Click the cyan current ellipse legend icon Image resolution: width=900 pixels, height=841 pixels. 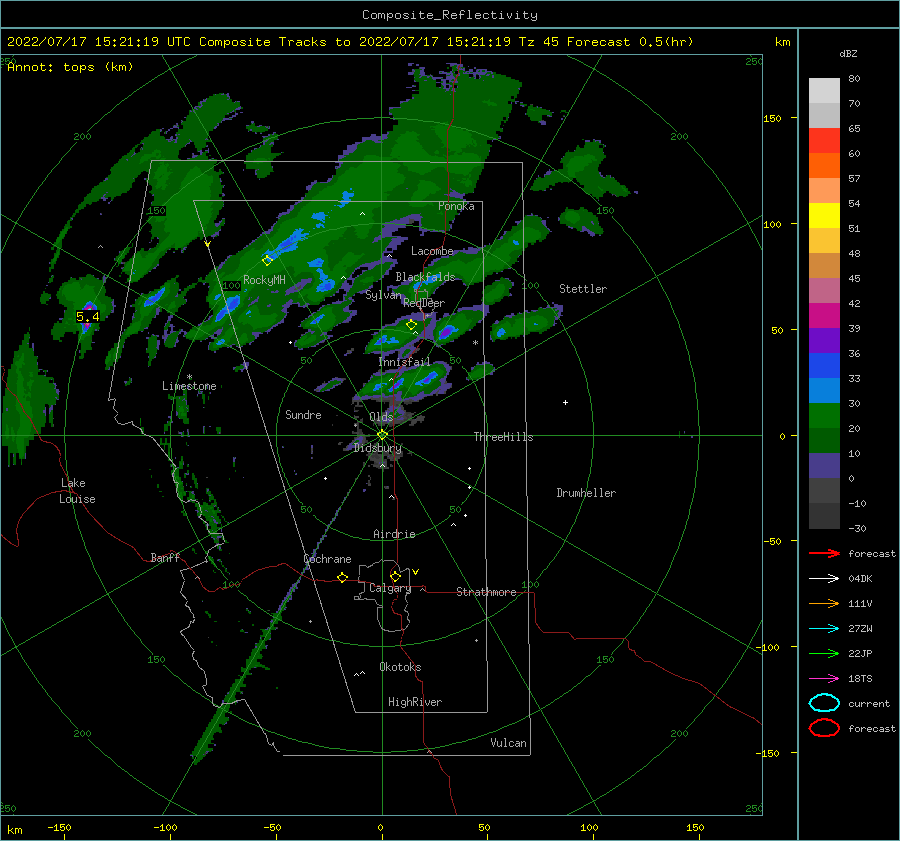[824, 703]
